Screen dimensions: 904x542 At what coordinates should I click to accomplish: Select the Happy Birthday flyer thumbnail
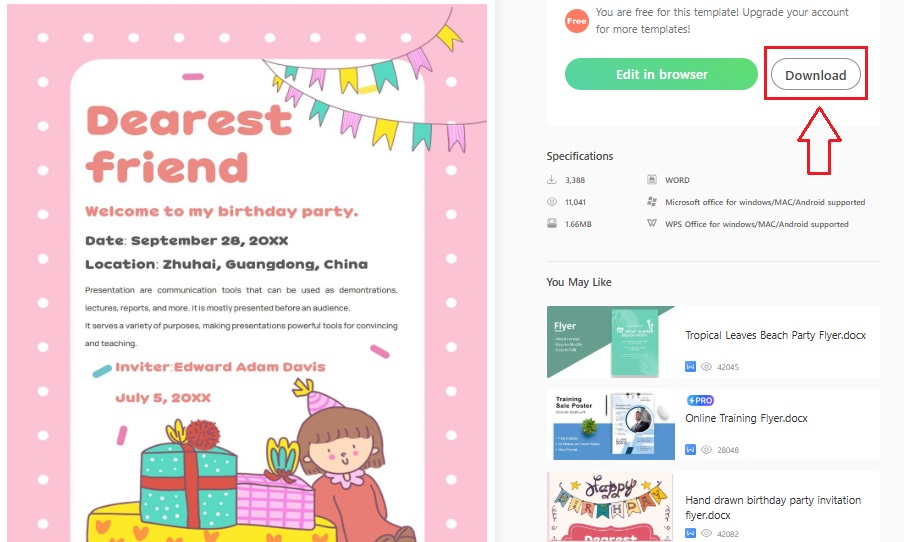[611, 506]
